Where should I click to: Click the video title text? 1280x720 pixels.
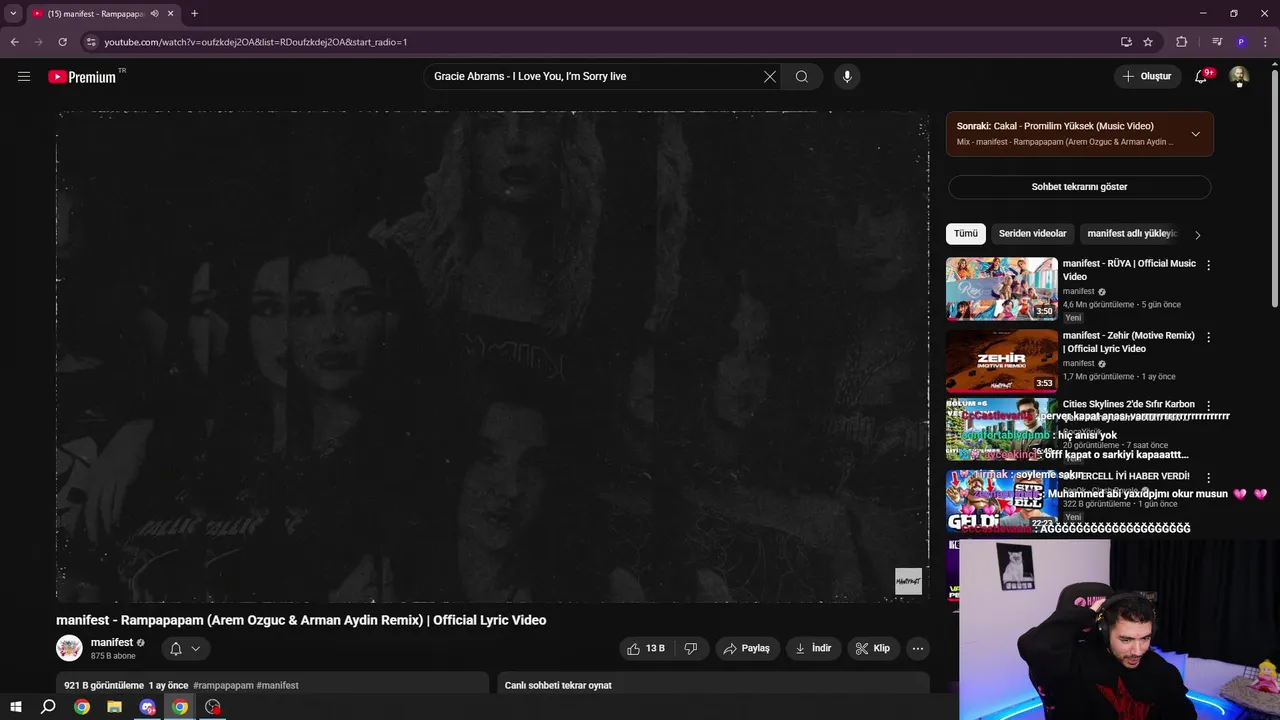(x=301, y=620)
